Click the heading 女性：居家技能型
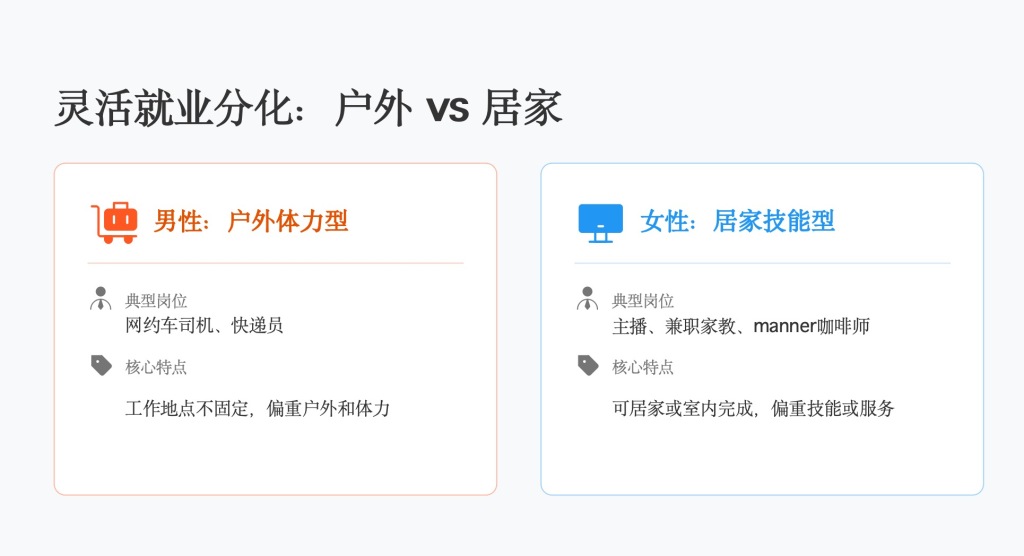The width and height of the screenshot is (1024, 556). pyautogui.click(x=737, y=221)
